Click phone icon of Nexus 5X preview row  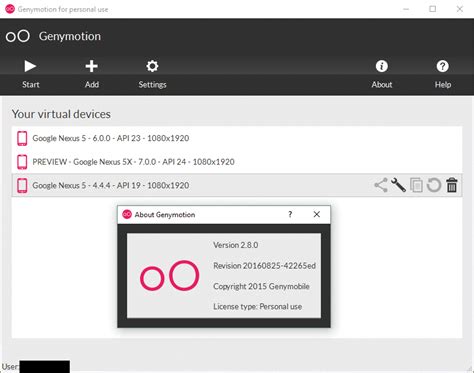[22, 162]
